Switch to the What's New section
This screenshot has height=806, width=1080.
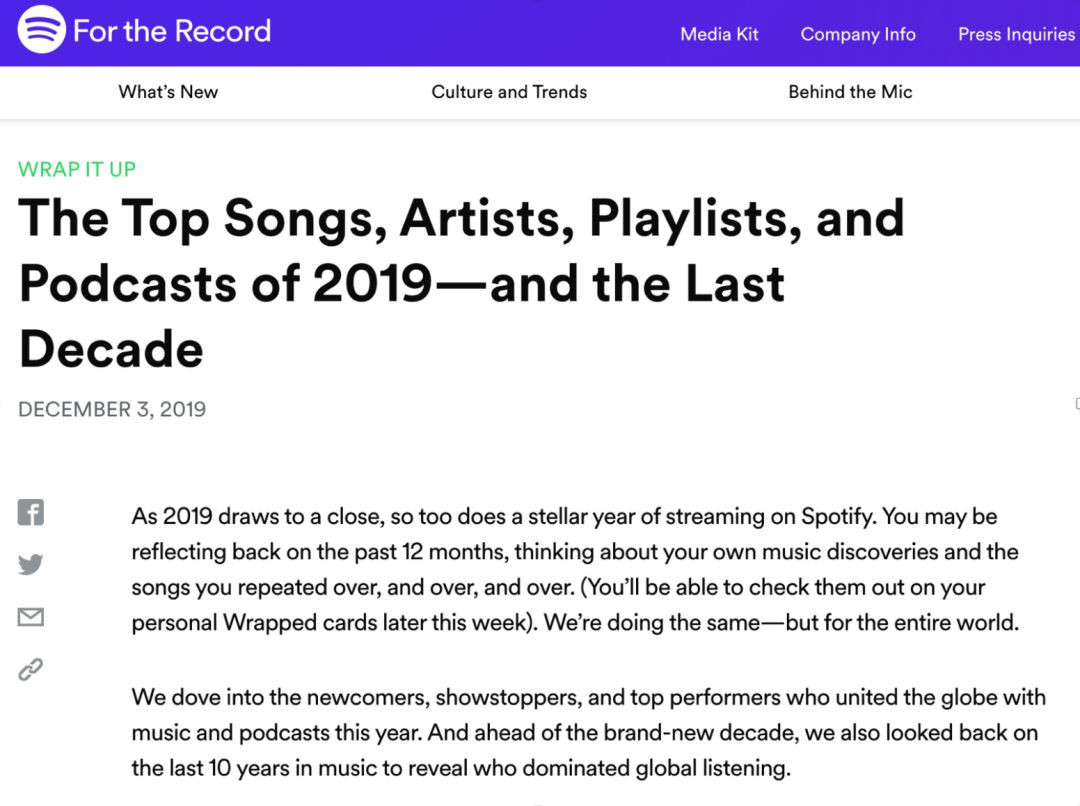168,92
